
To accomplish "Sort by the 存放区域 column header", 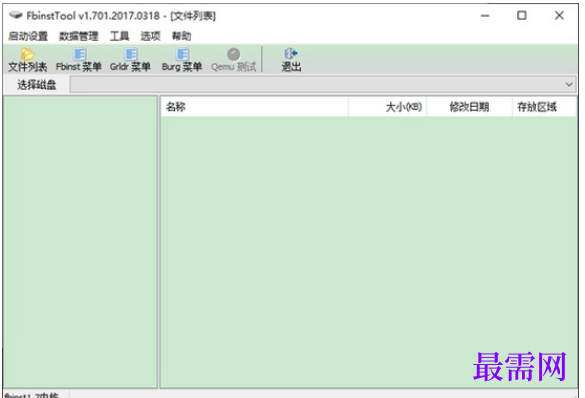I will (544, 107).
